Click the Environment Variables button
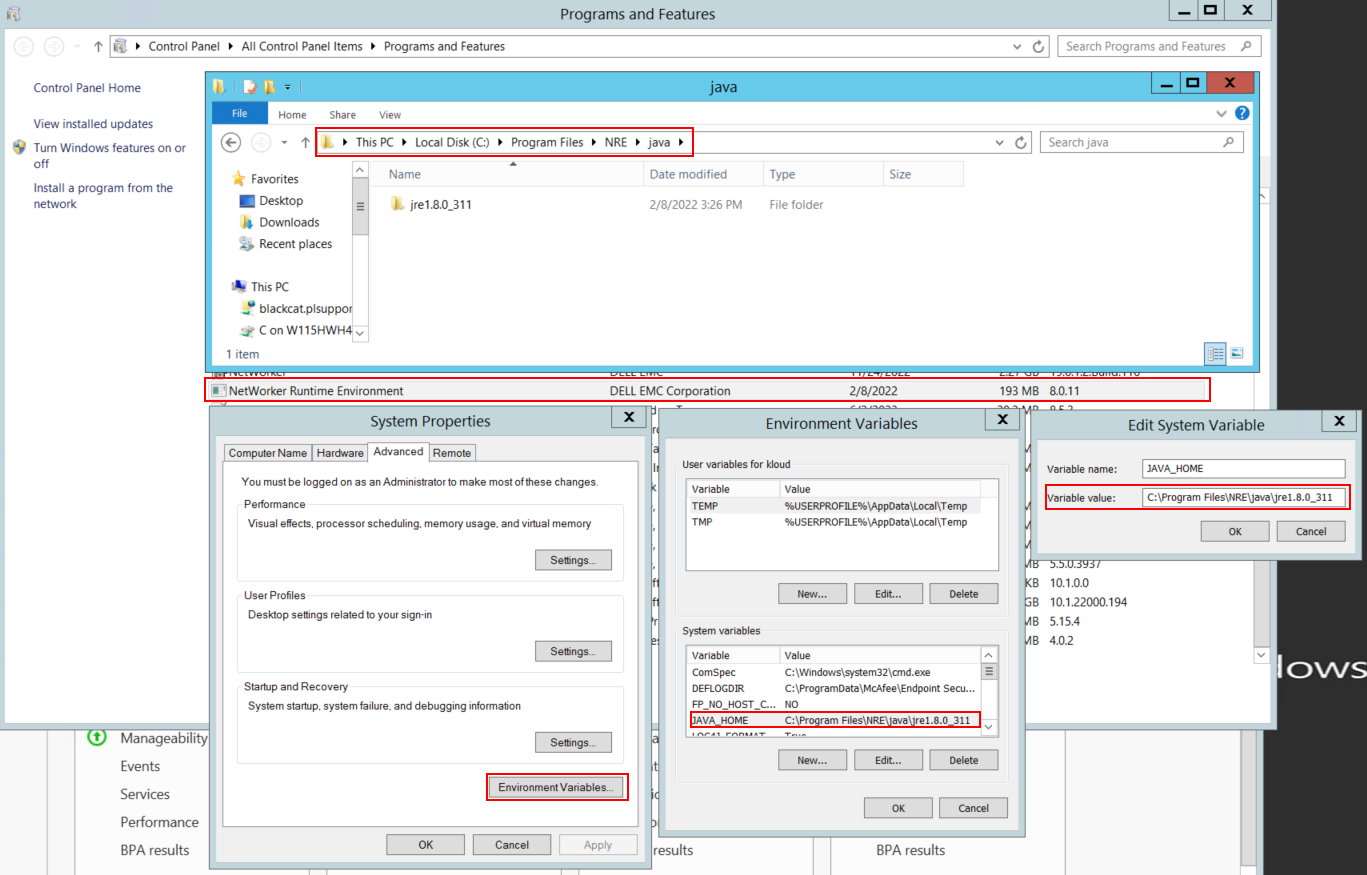The image size is (1367, 875). pyautogui.click(x=556, y=787)
